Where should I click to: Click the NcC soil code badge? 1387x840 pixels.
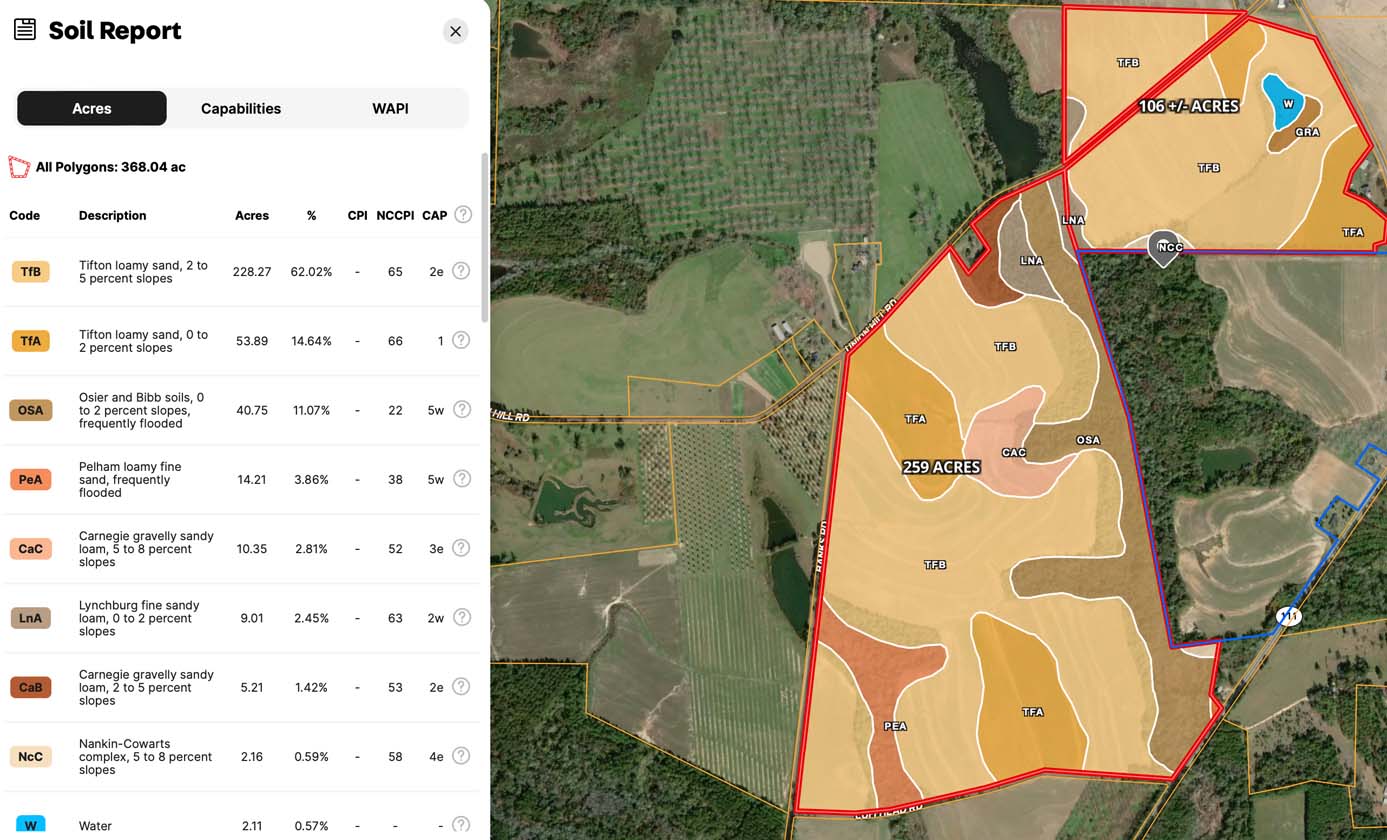(x=30, y=756)
